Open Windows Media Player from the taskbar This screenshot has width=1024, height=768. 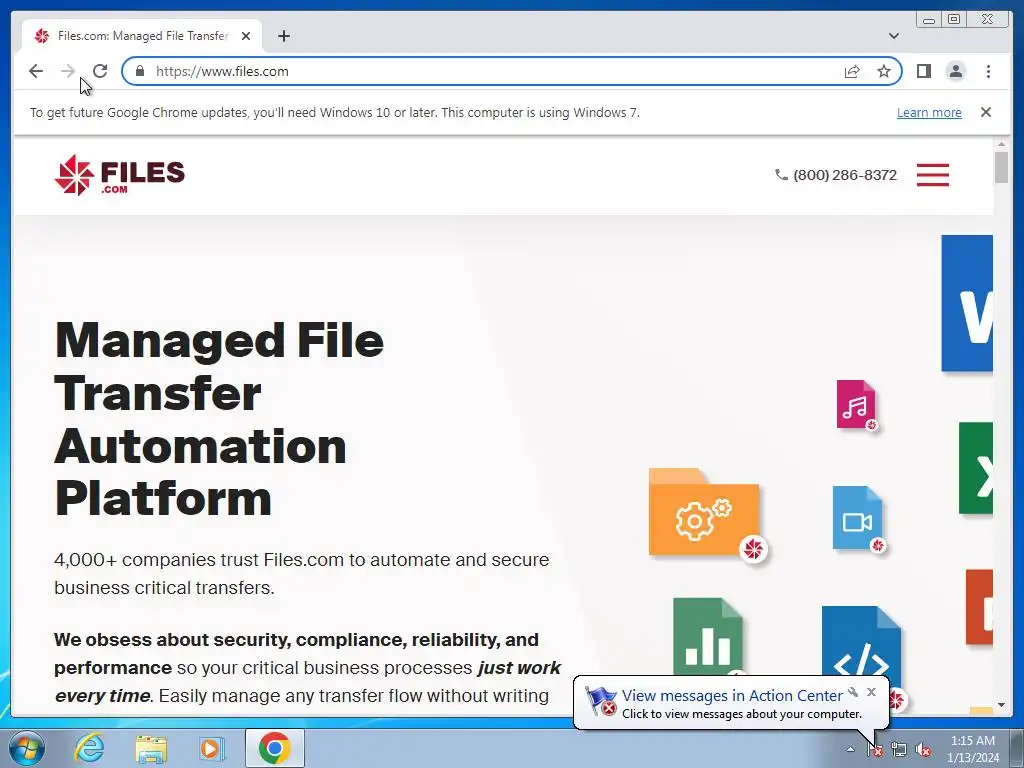point(212,748)
